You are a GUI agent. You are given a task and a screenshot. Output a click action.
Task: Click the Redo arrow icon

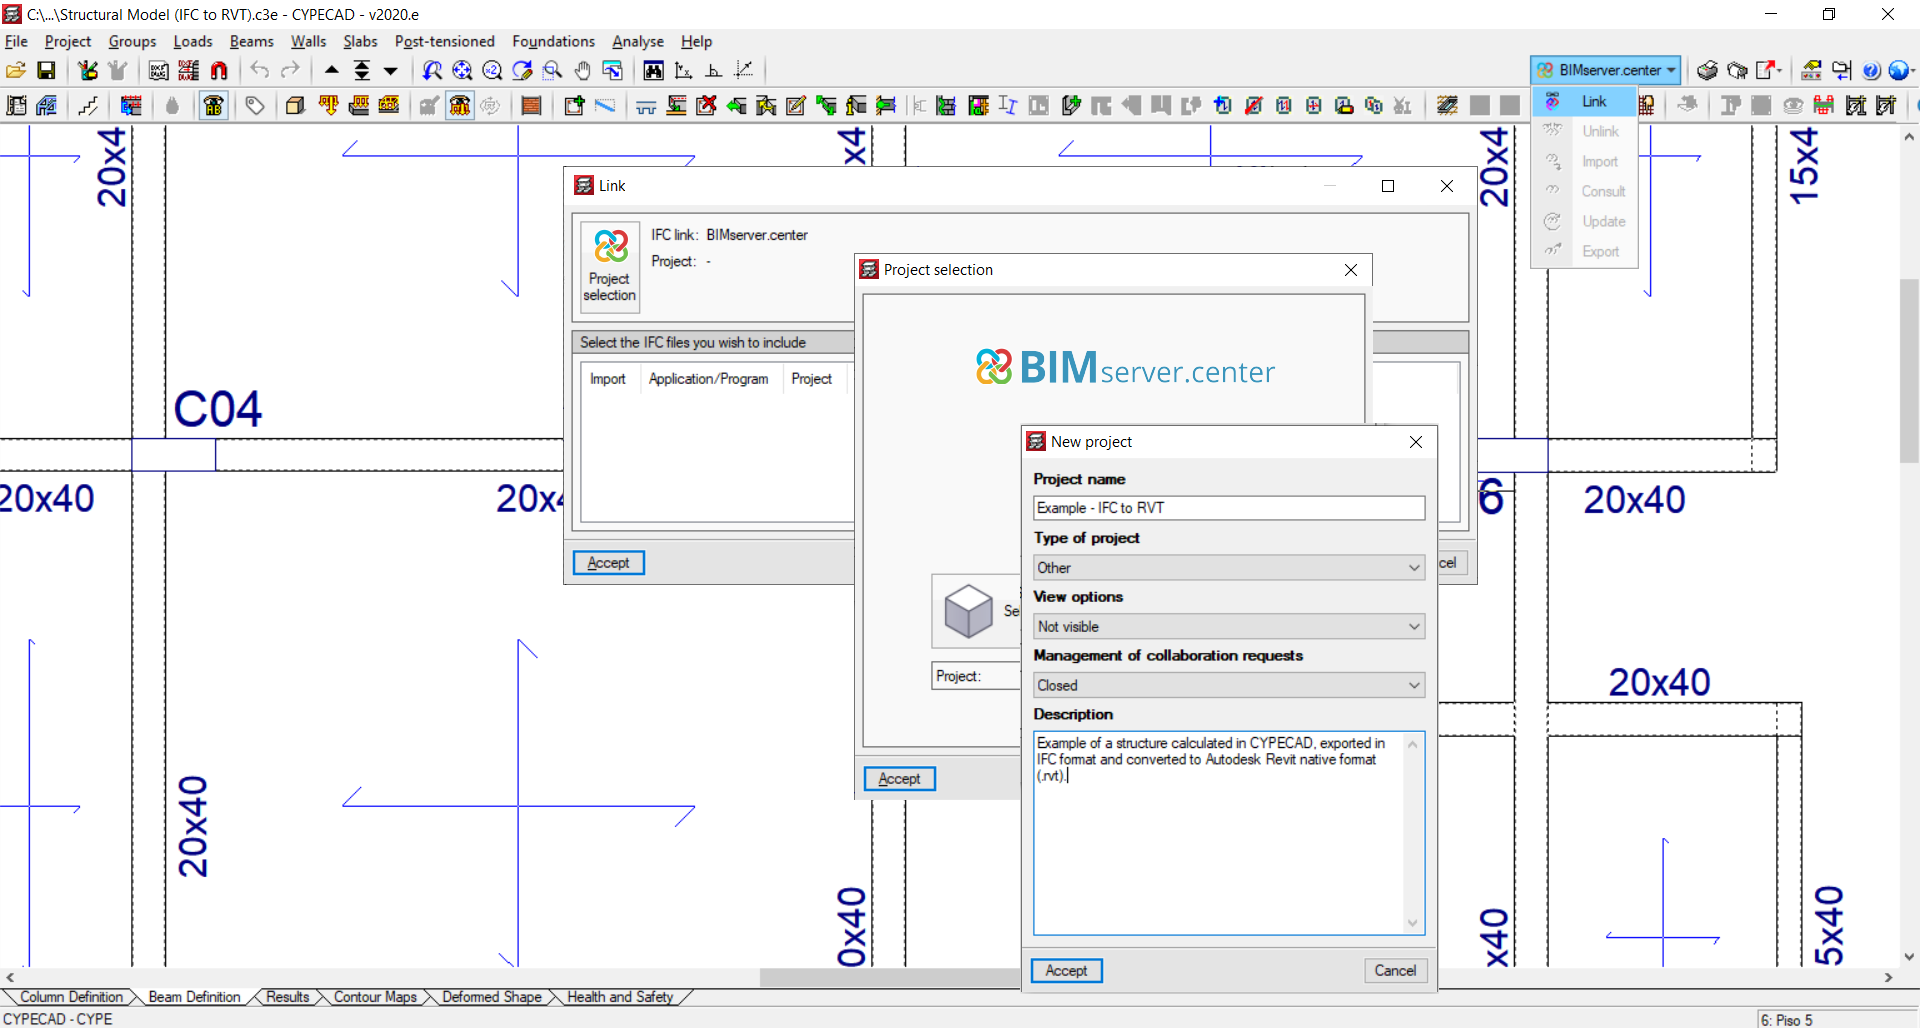coord(290,70)
